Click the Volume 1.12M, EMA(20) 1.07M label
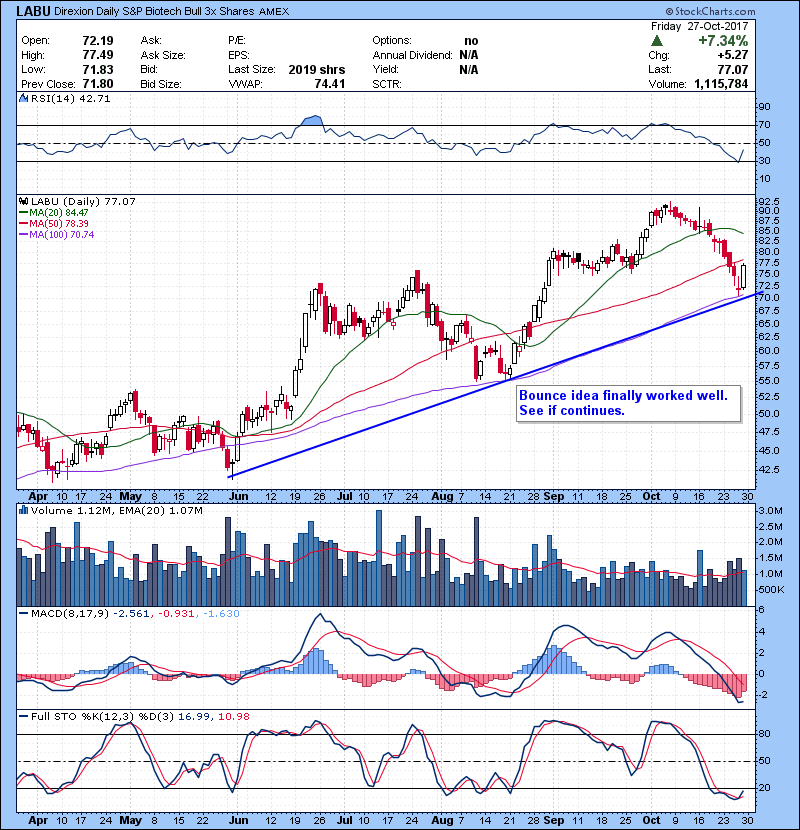This screenshot has width=800, height=830. coord(116,511)
